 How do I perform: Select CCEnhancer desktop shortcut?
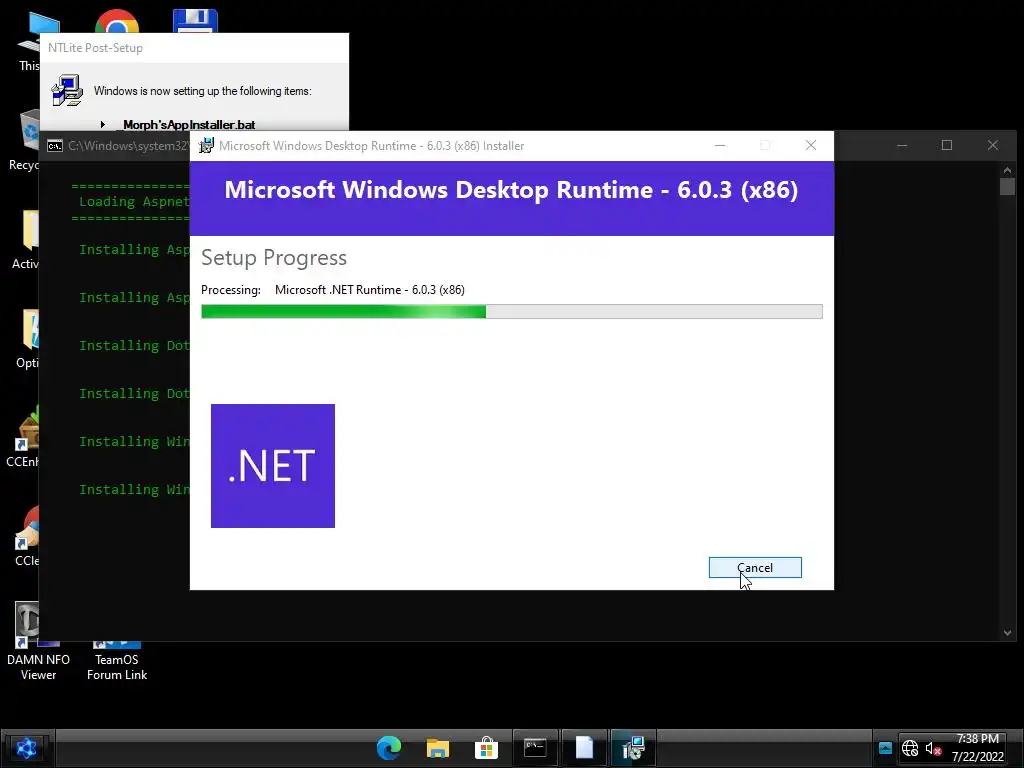22,436
